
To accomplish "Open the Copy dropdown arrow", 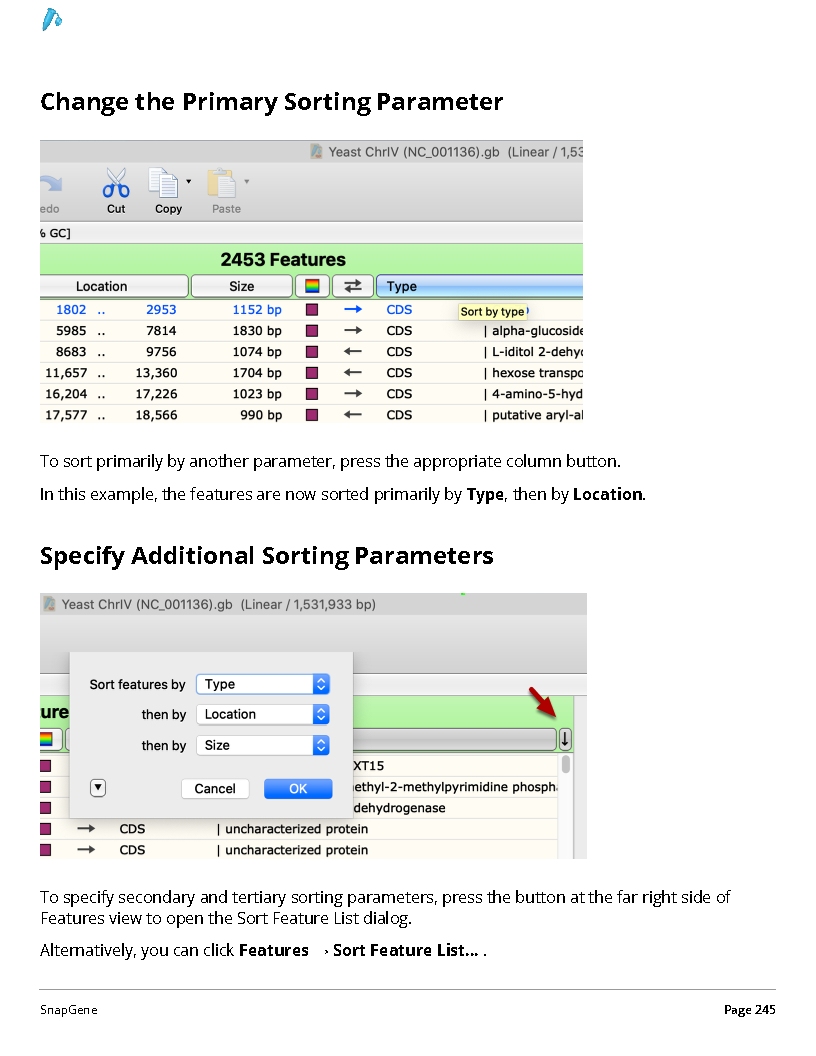I will 189,181.
